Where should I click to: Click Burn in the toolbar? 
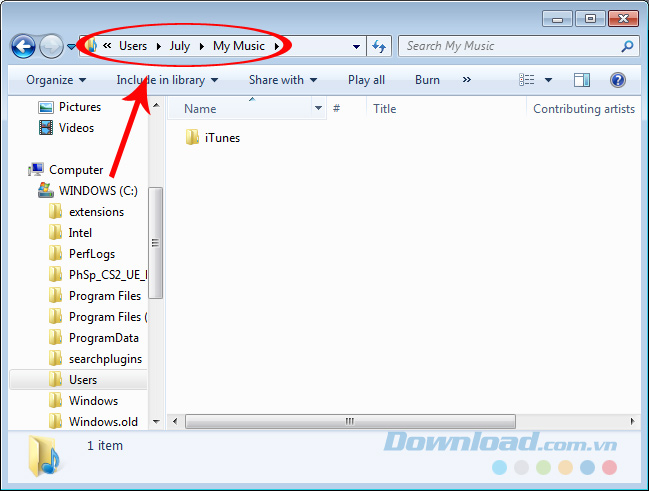point(427,80)
